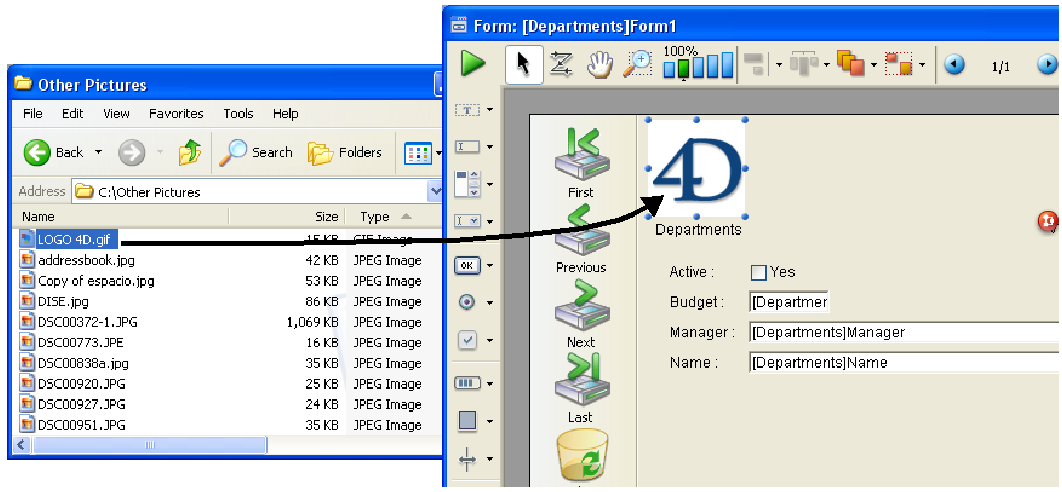
Task: Sort by Type column header
Action: coord(394,217)
